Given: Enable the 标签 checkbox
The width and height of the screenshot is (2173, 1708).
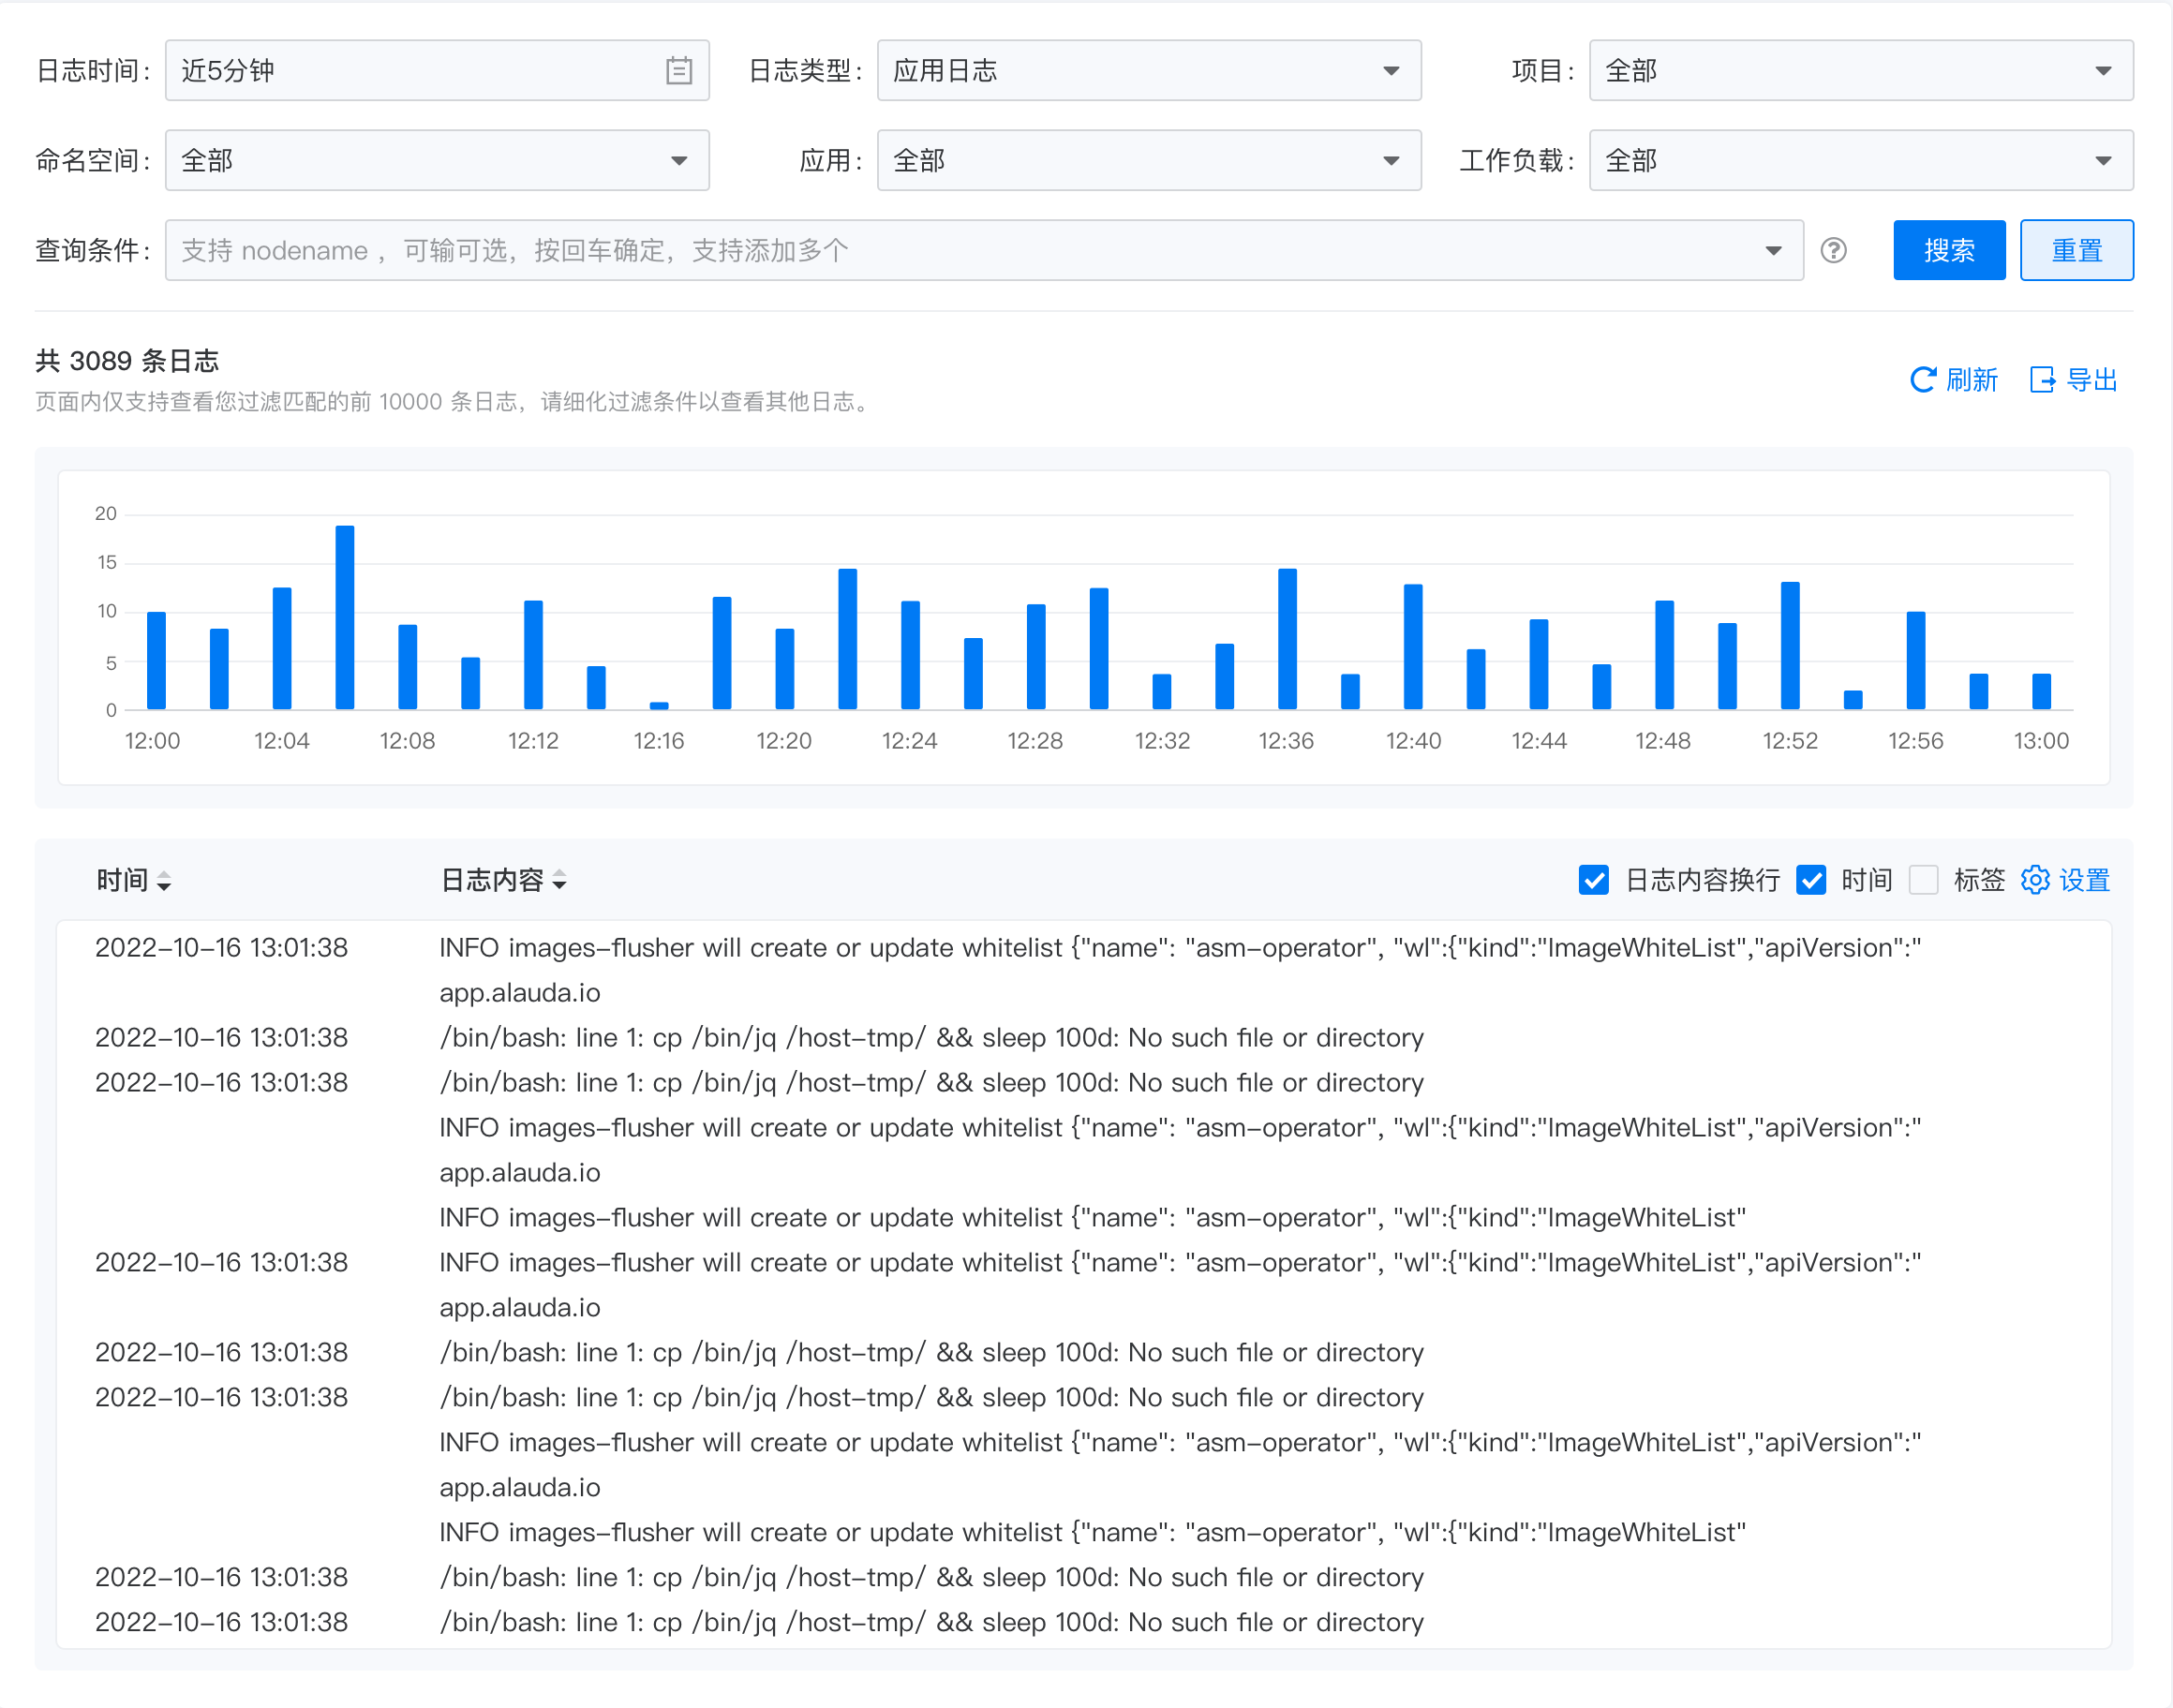Looking at the screenshot, I should click(1923, 880).
